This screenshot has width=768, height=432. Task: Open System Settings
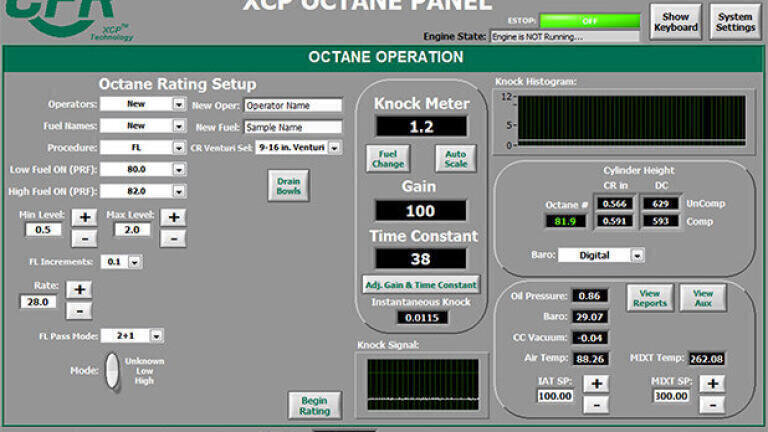735,22
